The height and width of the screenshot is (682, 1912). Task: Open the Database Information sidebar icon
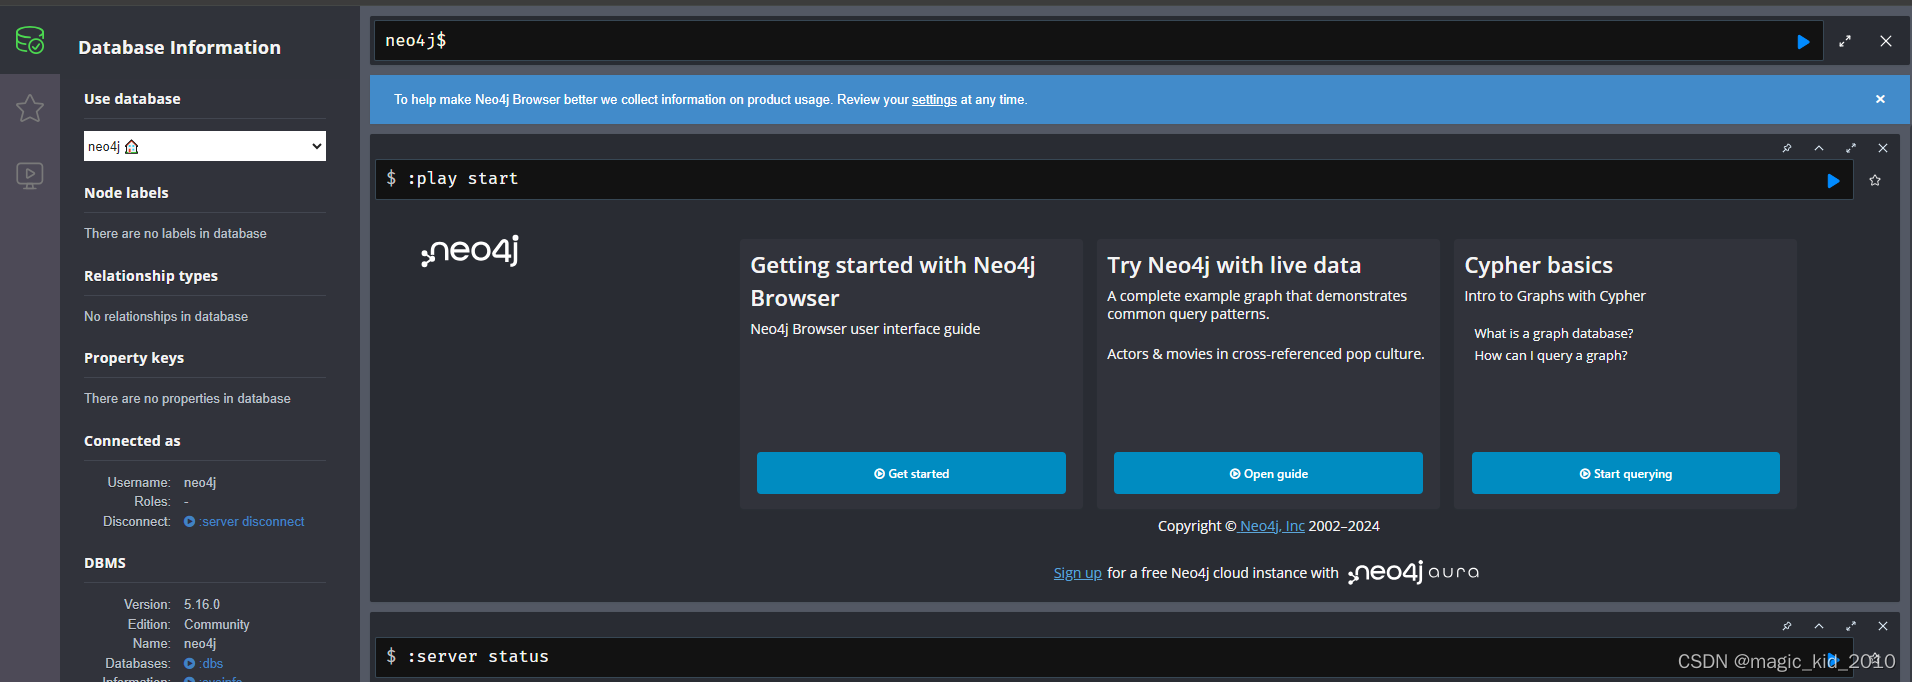(30, 40)
